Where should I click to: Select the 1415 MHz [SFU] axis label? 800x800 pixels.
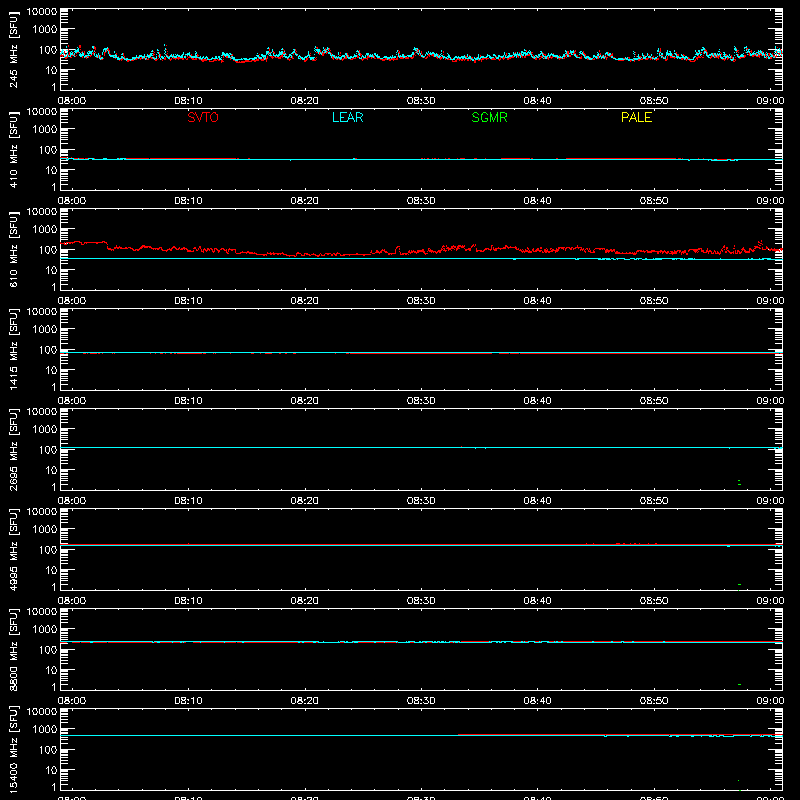click(x=13, y=349)
